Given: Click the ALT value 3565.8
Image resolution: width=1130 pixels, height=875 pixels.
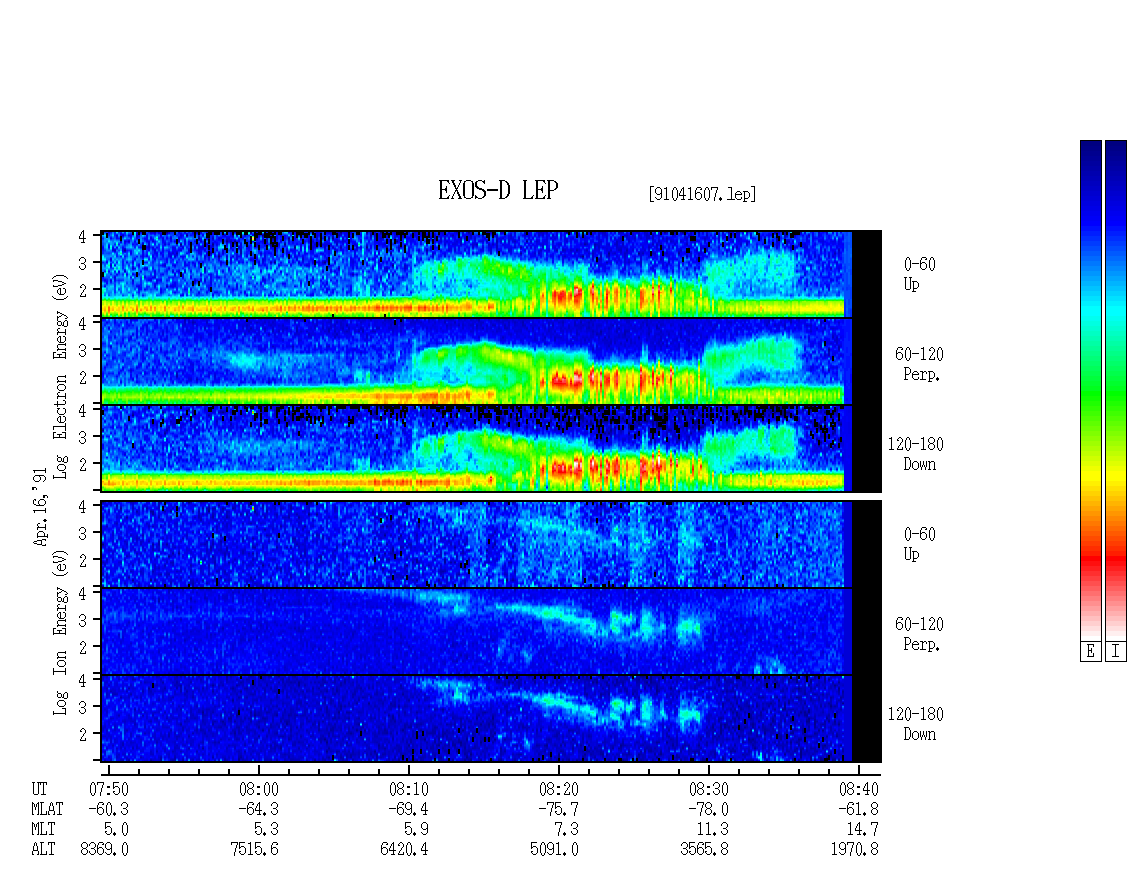Looking at the screenshot, I should point(705,850).
